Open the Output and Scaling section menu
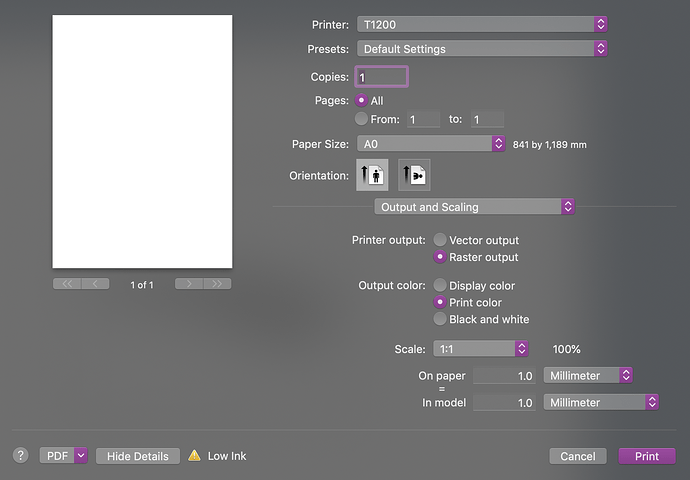690x480 pixels. point(474,207)
